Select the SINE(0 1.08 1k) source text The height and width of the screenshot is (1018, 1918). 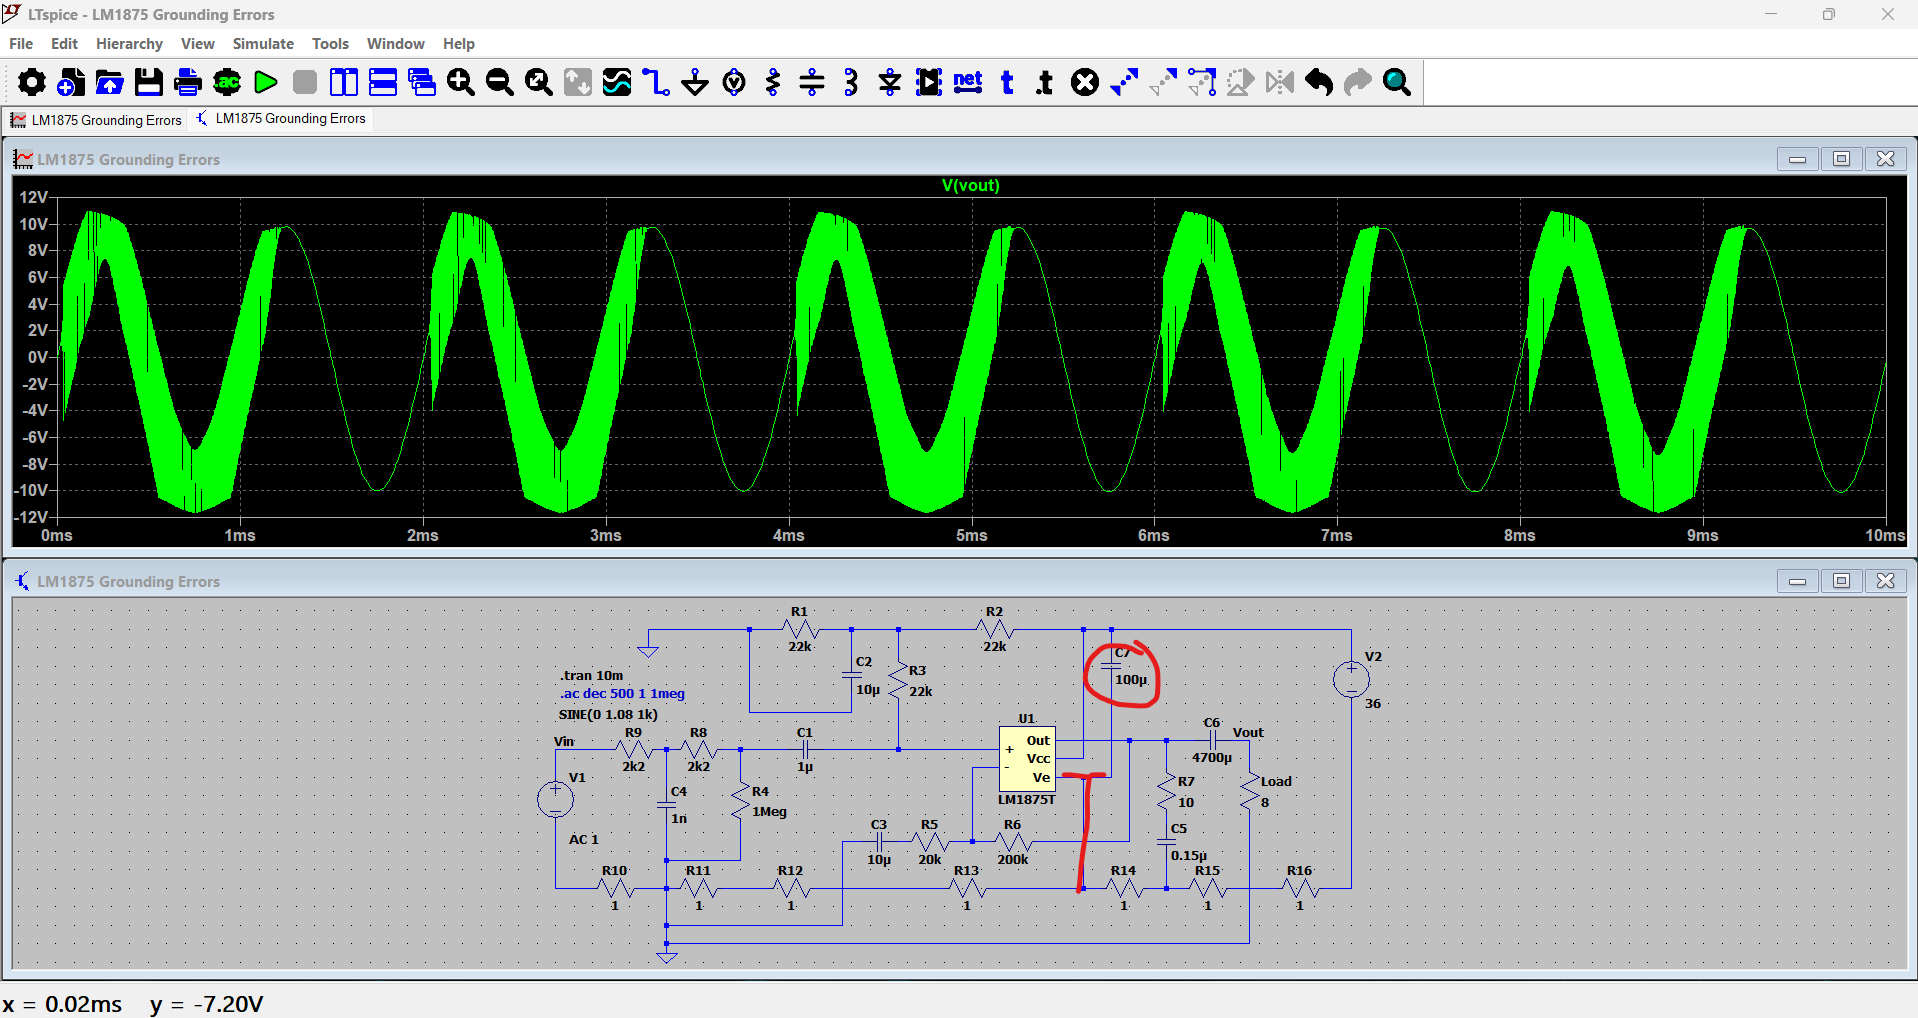pos(608,714)
